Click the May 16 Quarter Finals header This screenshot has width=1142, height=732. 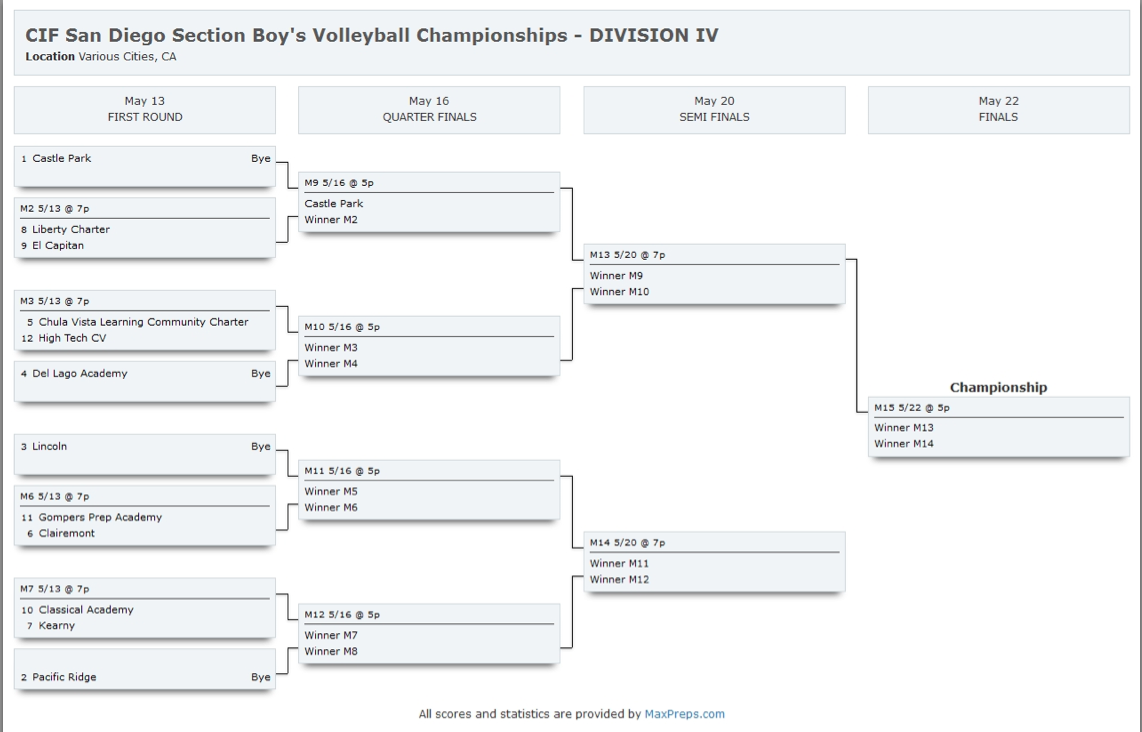[429, 109]
